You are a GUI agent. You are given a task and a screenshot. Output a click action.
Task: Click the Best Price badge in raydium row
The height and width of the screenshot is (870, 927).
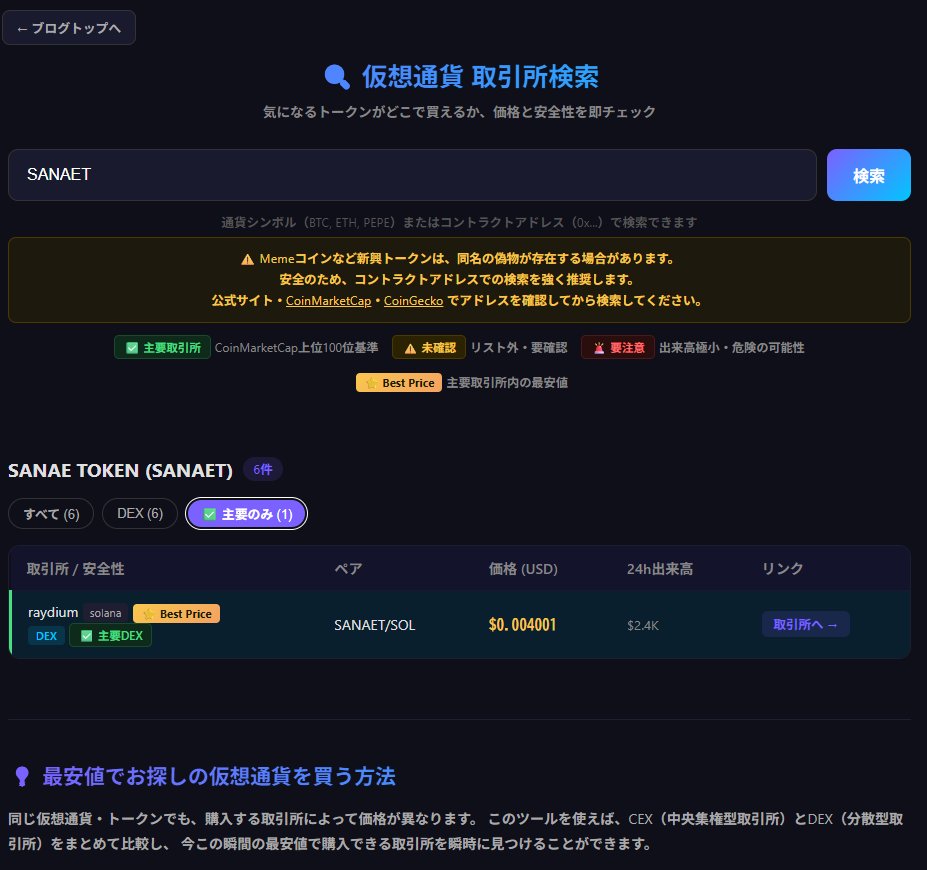coord(177,613)
